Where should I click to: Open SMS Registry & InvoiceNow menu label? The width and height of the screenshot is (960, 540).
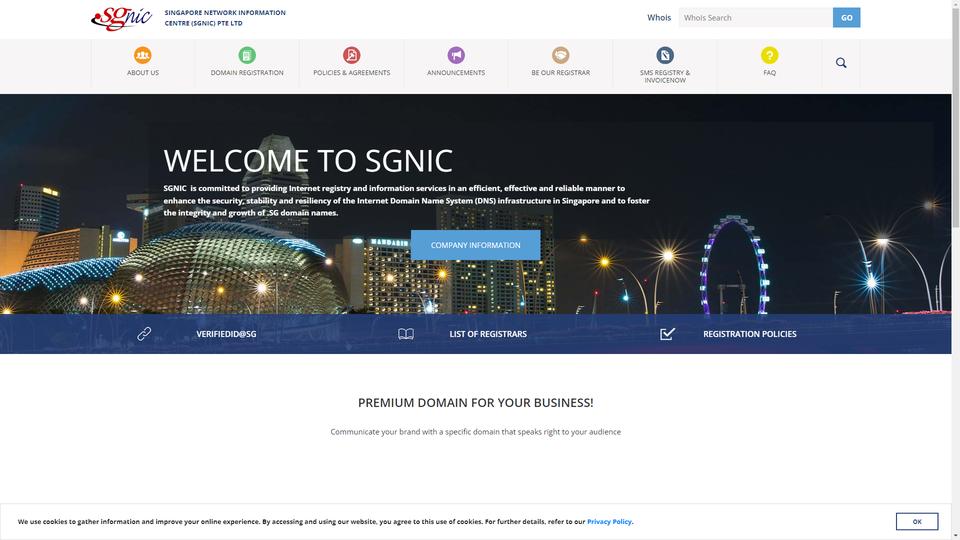(665, 76)
